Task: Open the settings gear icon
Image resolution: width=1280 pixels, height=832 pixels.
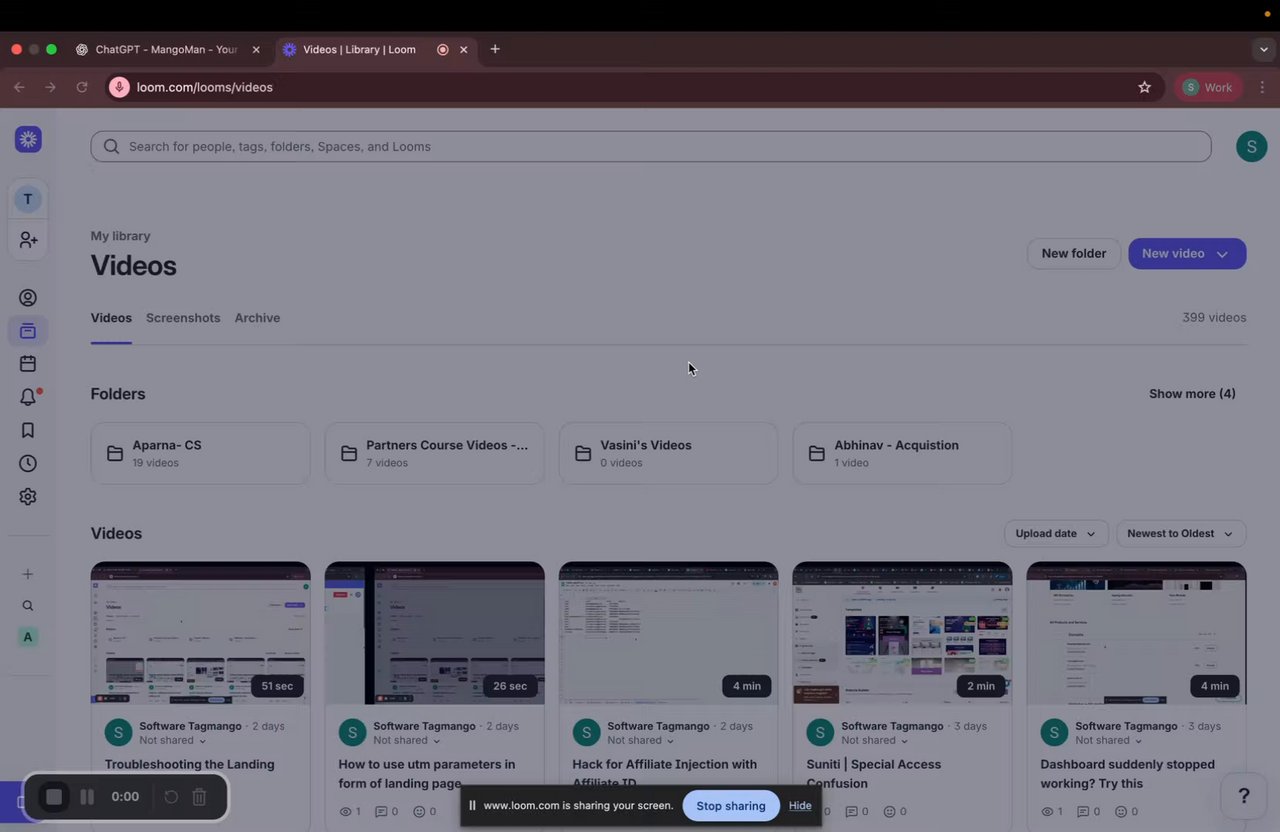Action: [x=28, y=497]
